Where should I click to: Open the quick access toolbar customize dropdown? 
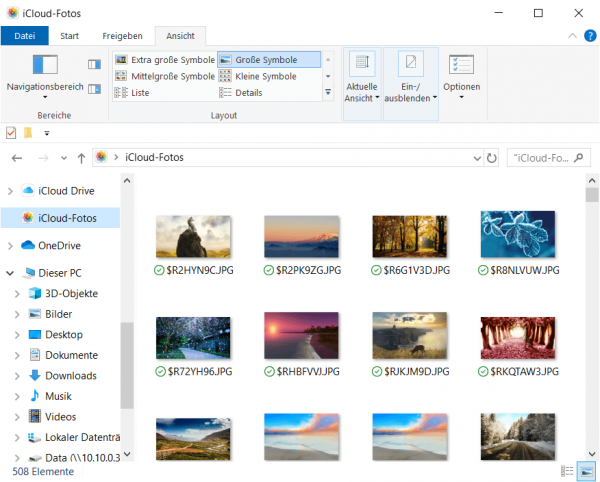coord(47,133)
